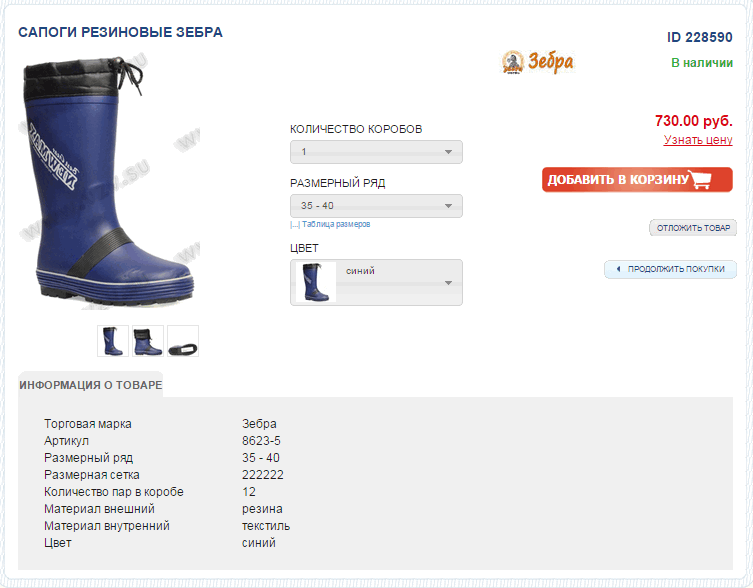
Task: Click the Зебра brand logo
Action: [x=537, y=62]
